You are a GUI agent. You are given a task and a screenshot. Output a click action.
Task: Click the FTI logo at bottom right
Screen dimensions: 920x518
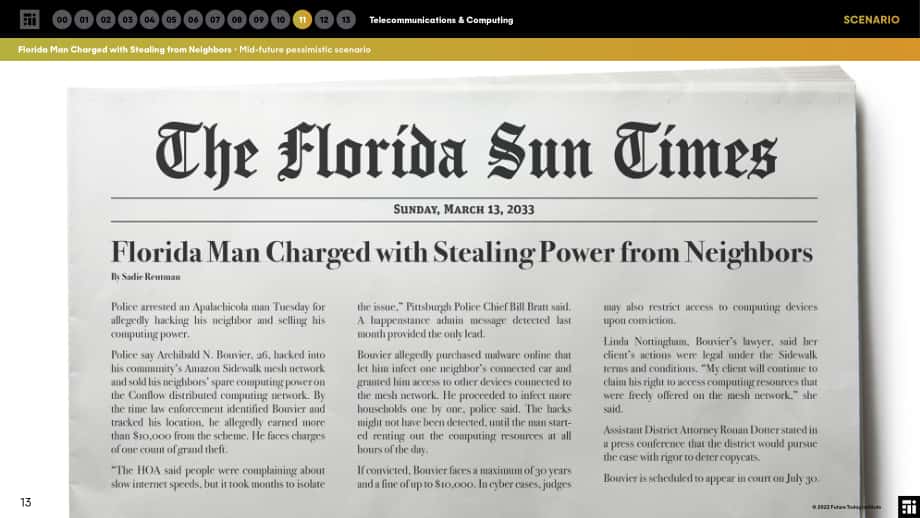click(909, 507)
